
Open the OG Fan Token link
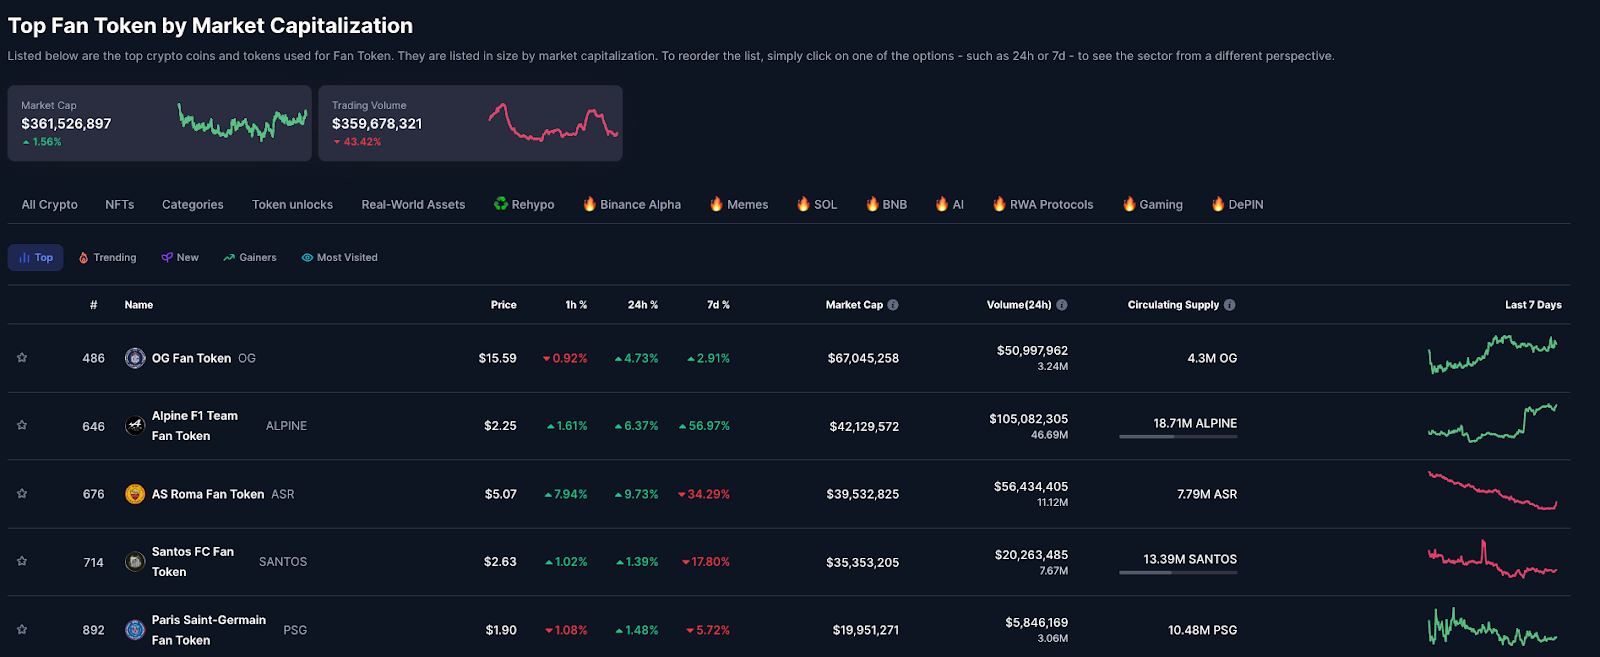click(191, 358)
